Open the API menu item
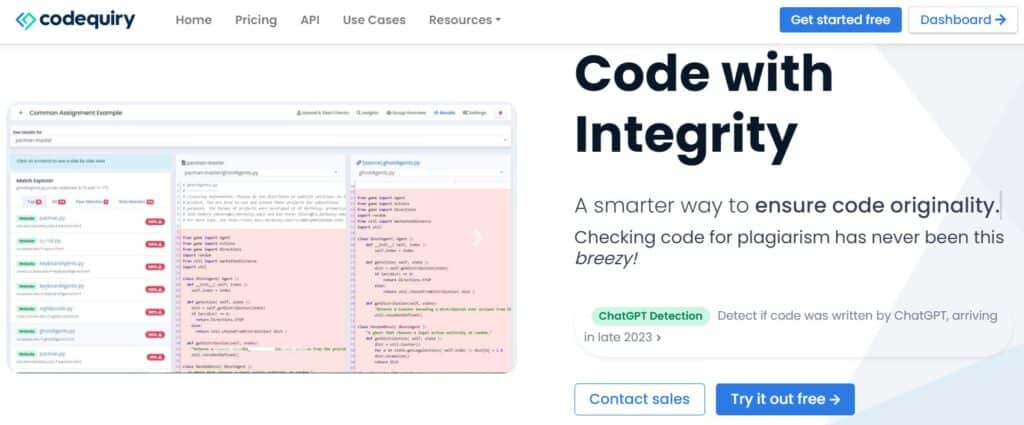 tap(310, 20)
